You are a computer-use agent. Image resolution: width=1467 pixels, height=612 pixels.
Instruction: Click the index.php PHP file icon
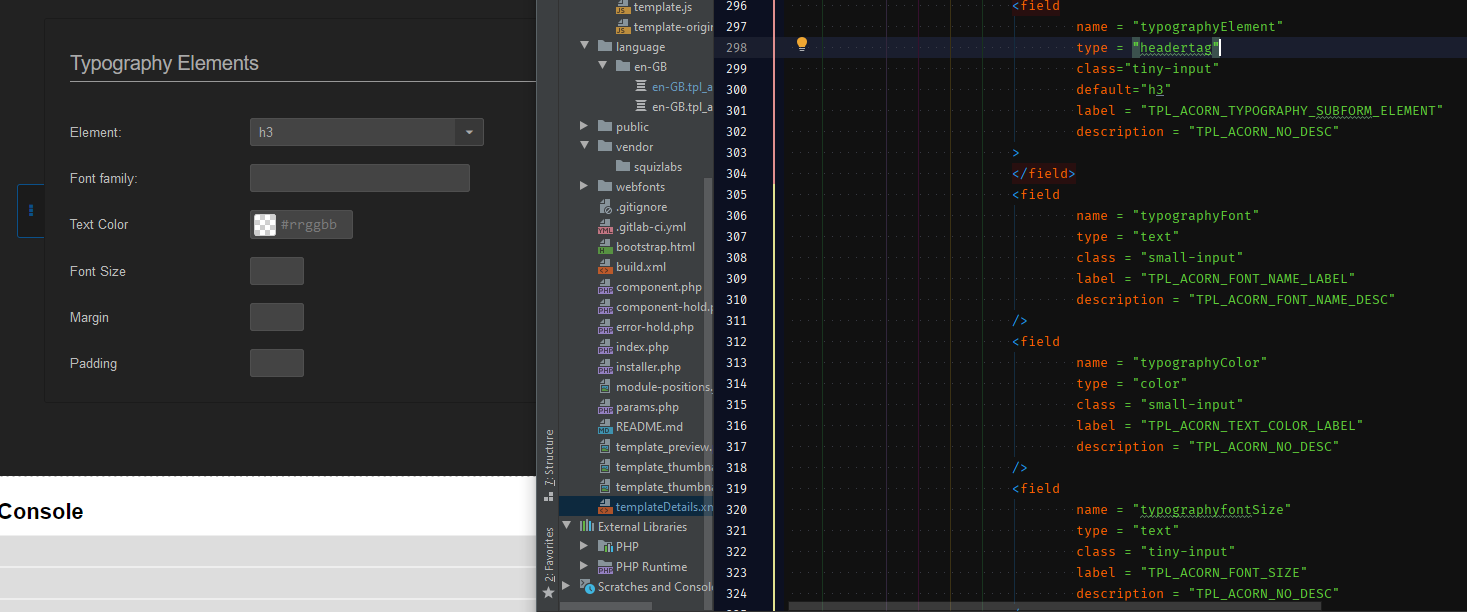click(x=605, y=346)
